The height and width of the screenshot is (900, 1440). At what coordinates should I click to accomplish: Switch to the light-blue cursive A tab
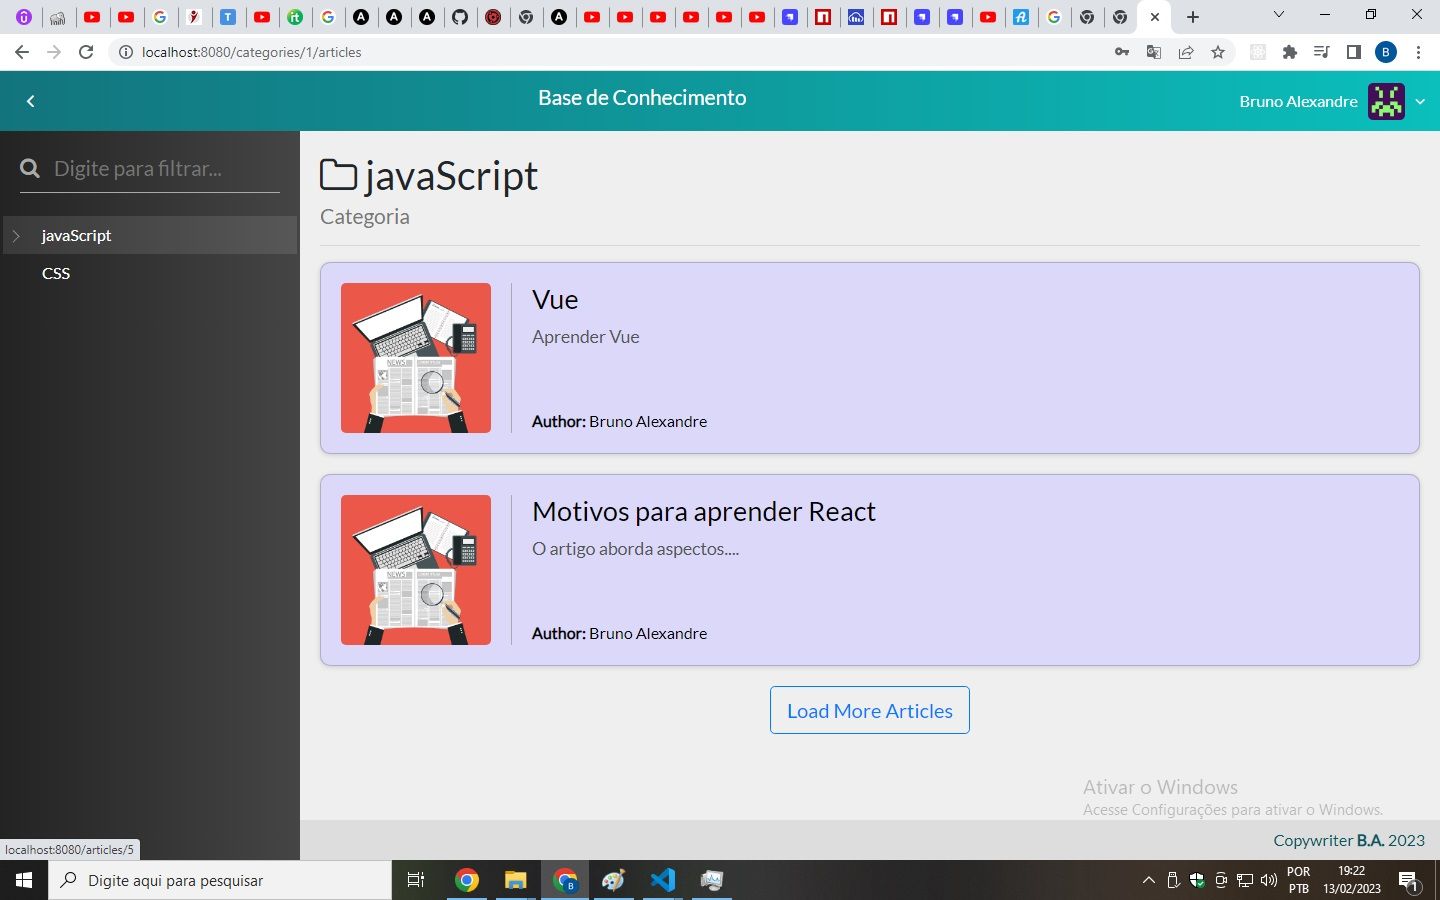point(1021,17)
